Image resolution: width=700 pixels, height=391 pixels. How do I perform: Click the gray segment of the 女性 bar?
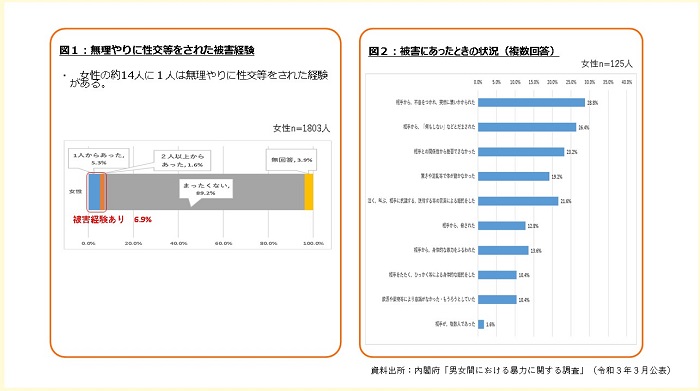(x=204, y=192)
